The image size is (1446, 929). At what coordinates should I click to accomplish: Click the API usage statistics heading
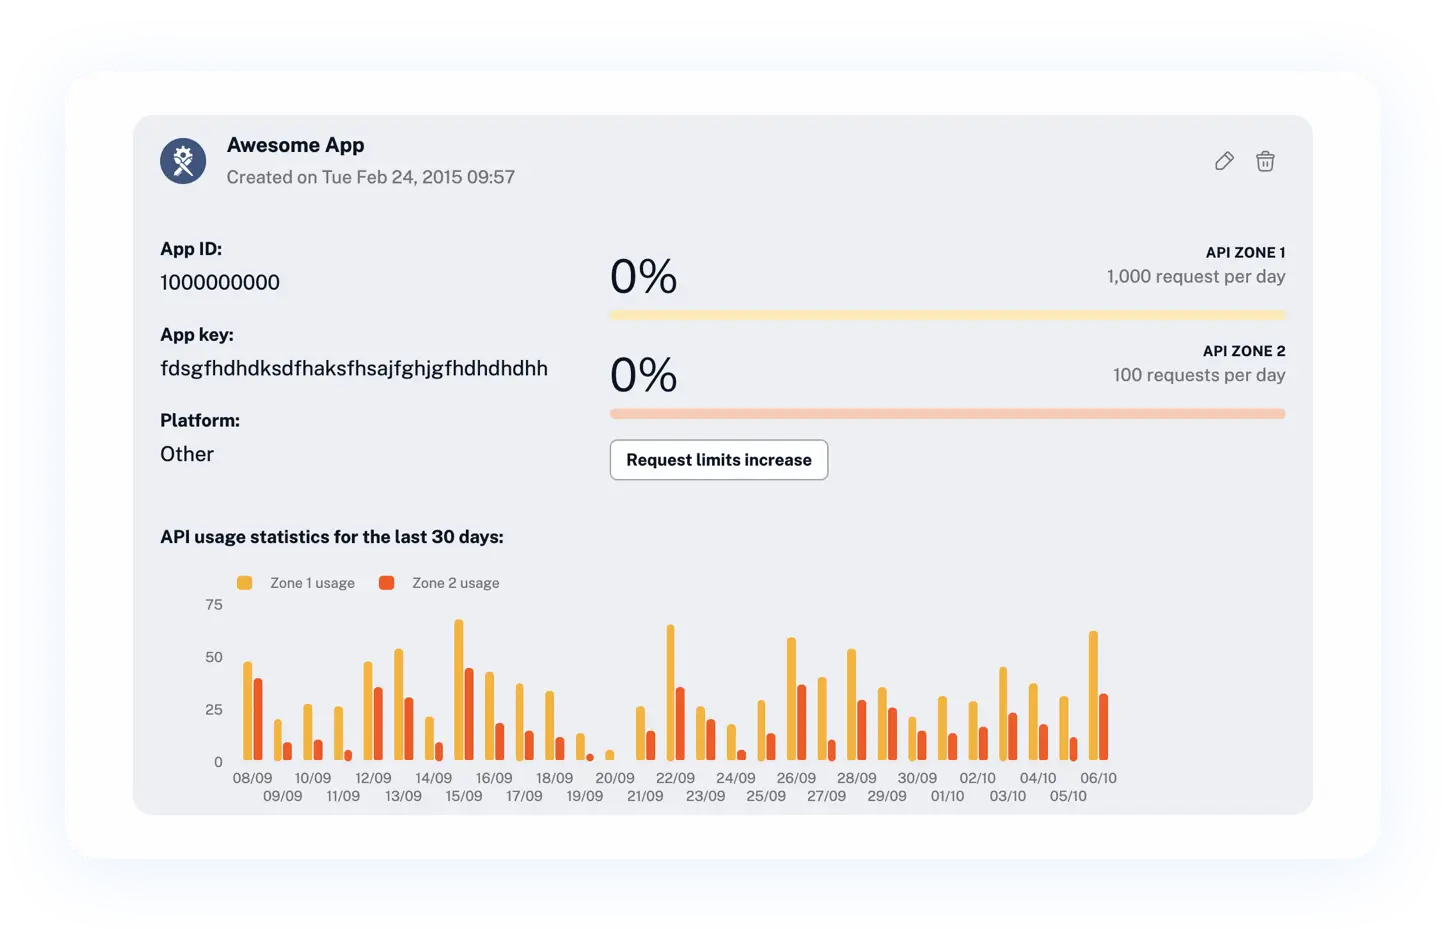click(x=332, y=537)
